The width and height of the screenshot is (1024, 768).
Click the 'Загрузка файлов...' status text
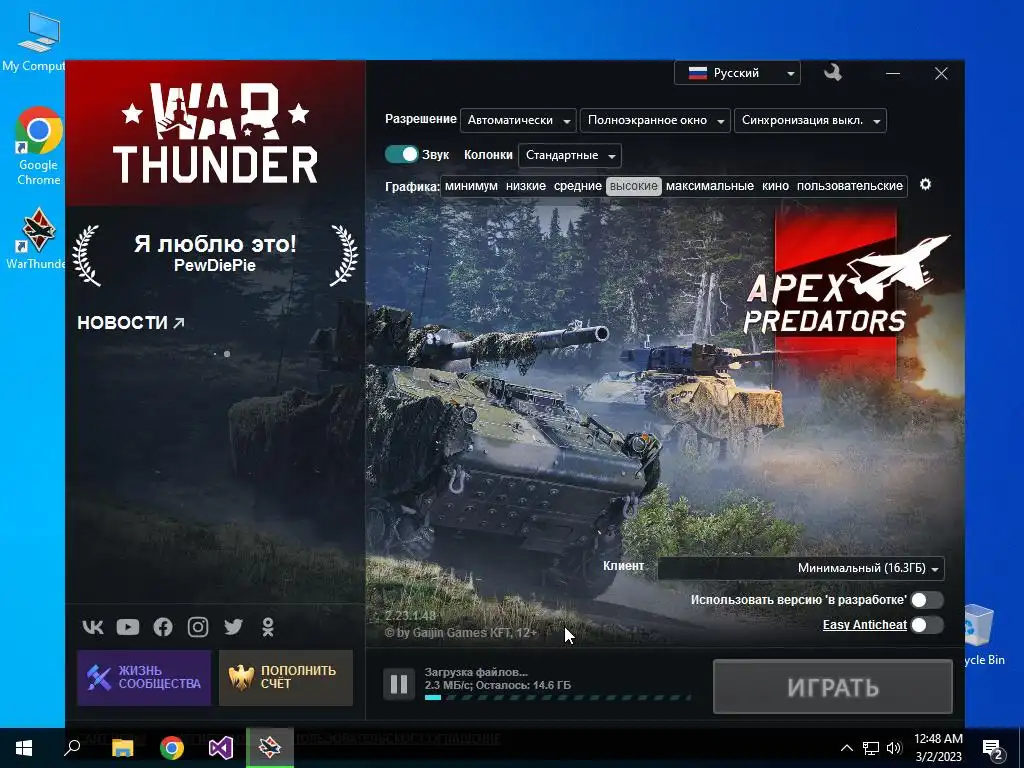(x=476, y=672)
